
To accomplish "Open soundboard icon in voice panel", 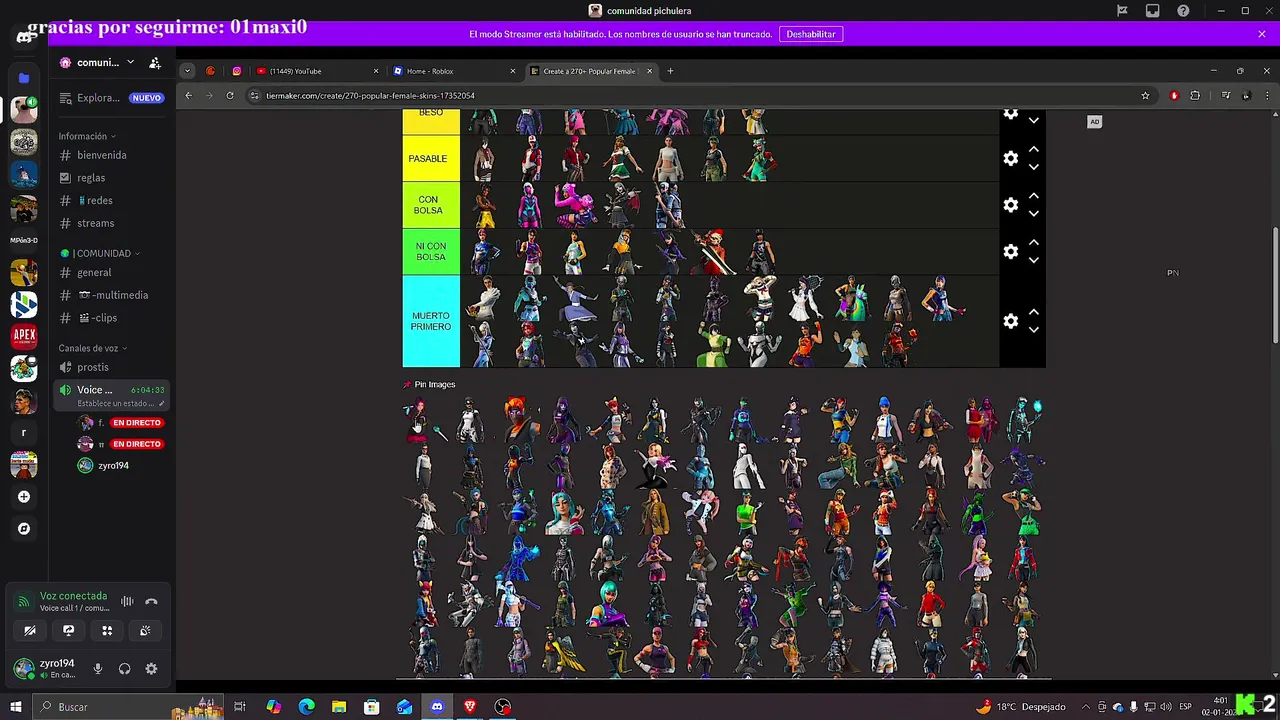I will click(145, 631).
